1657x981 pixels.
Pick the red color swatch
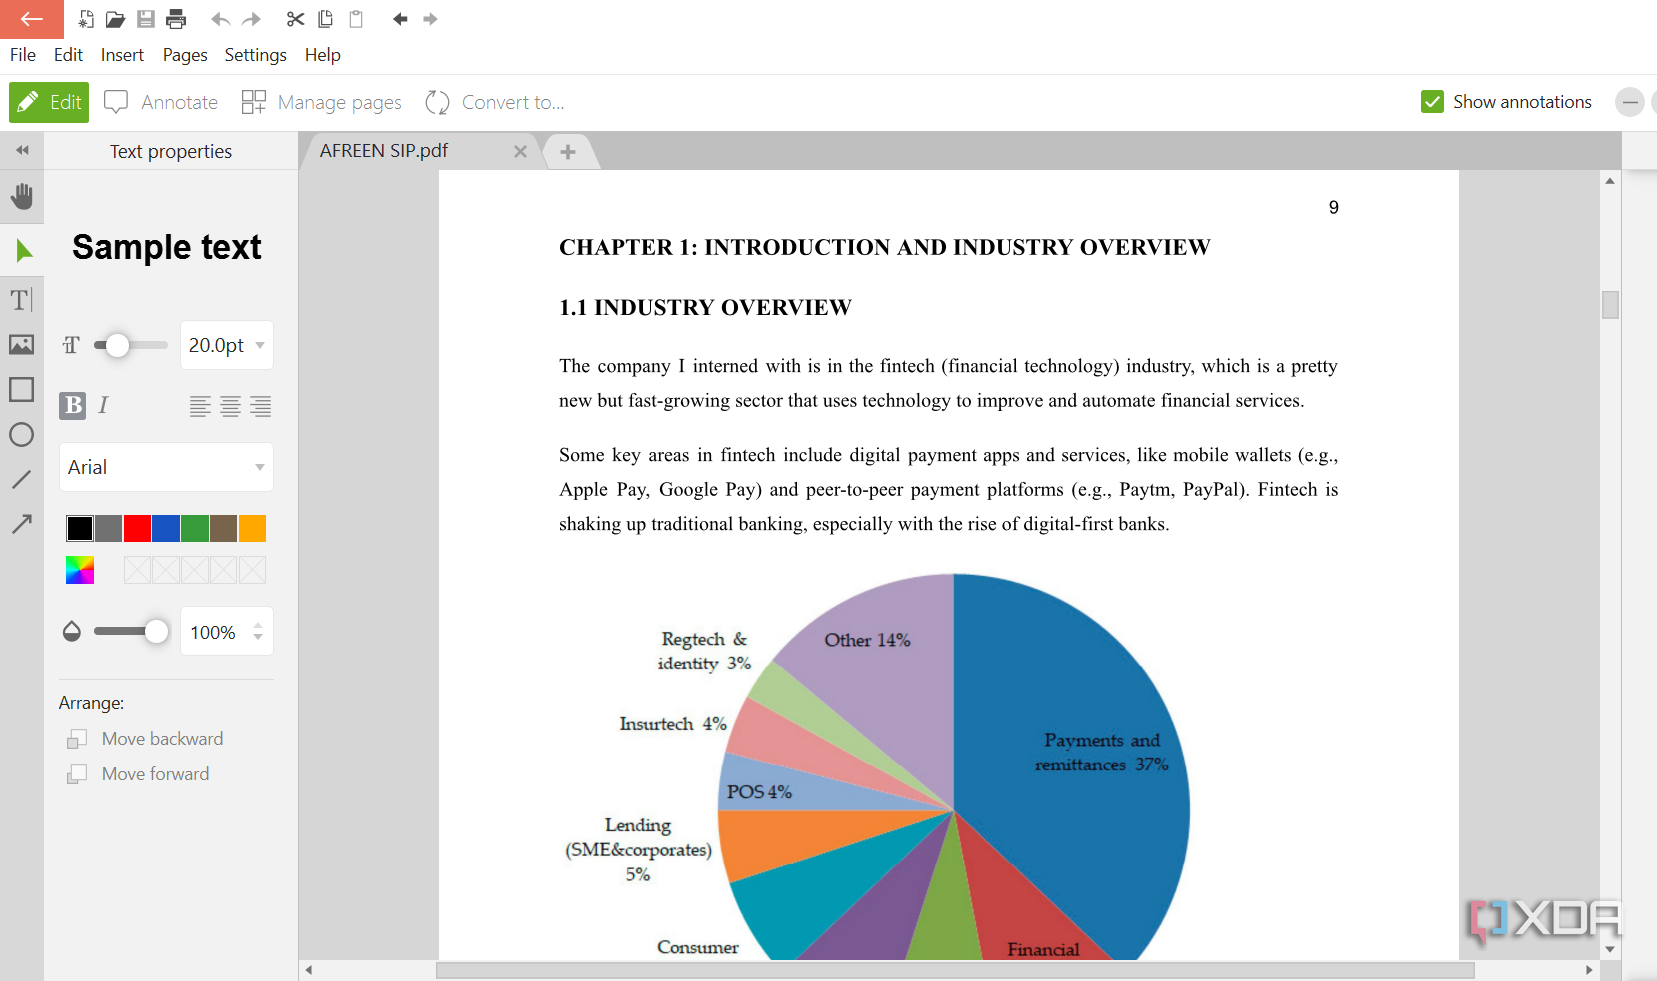click(x=137, y=528)
